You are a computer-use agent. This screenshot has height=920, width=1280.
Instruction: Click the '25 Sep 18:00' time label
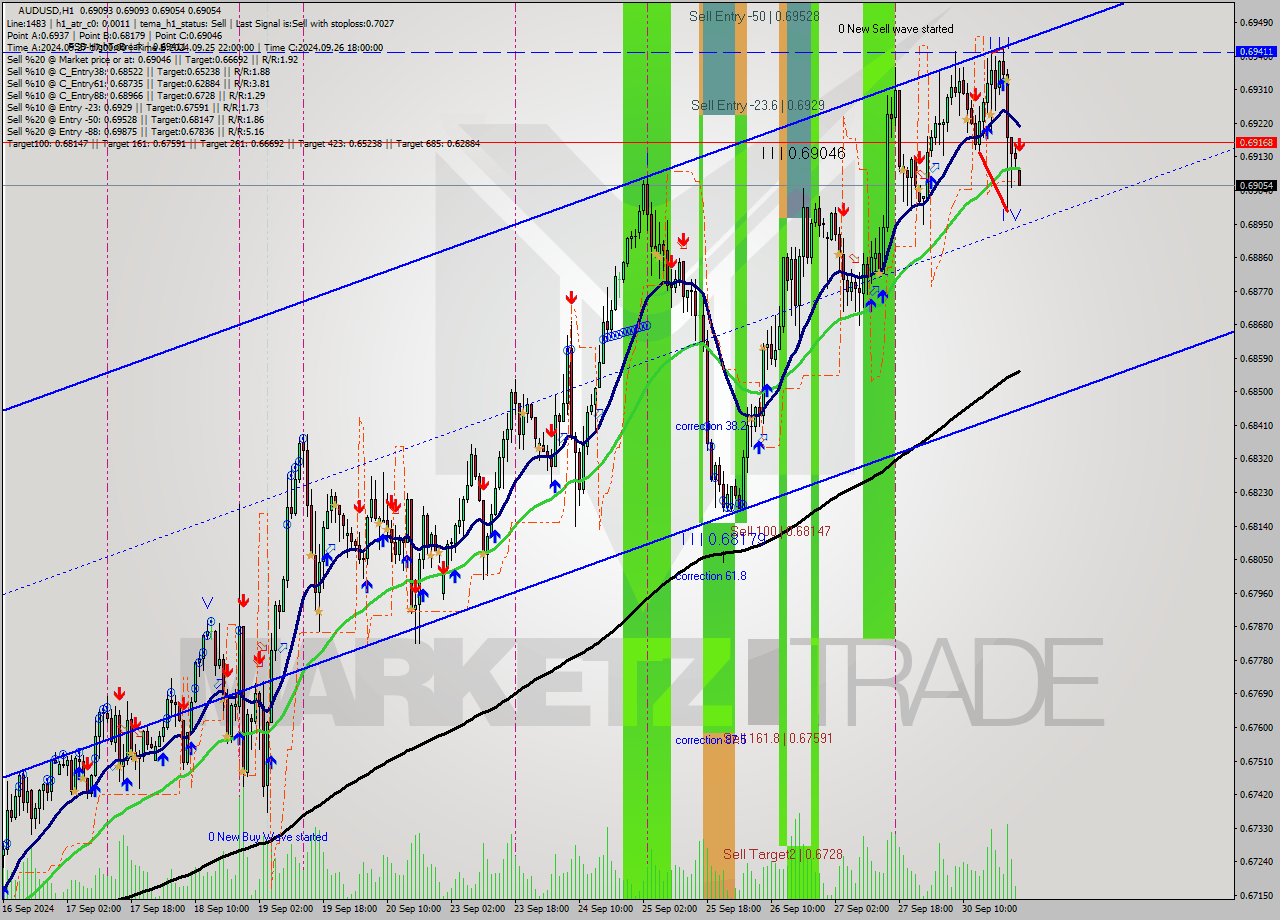coord(734,909)
